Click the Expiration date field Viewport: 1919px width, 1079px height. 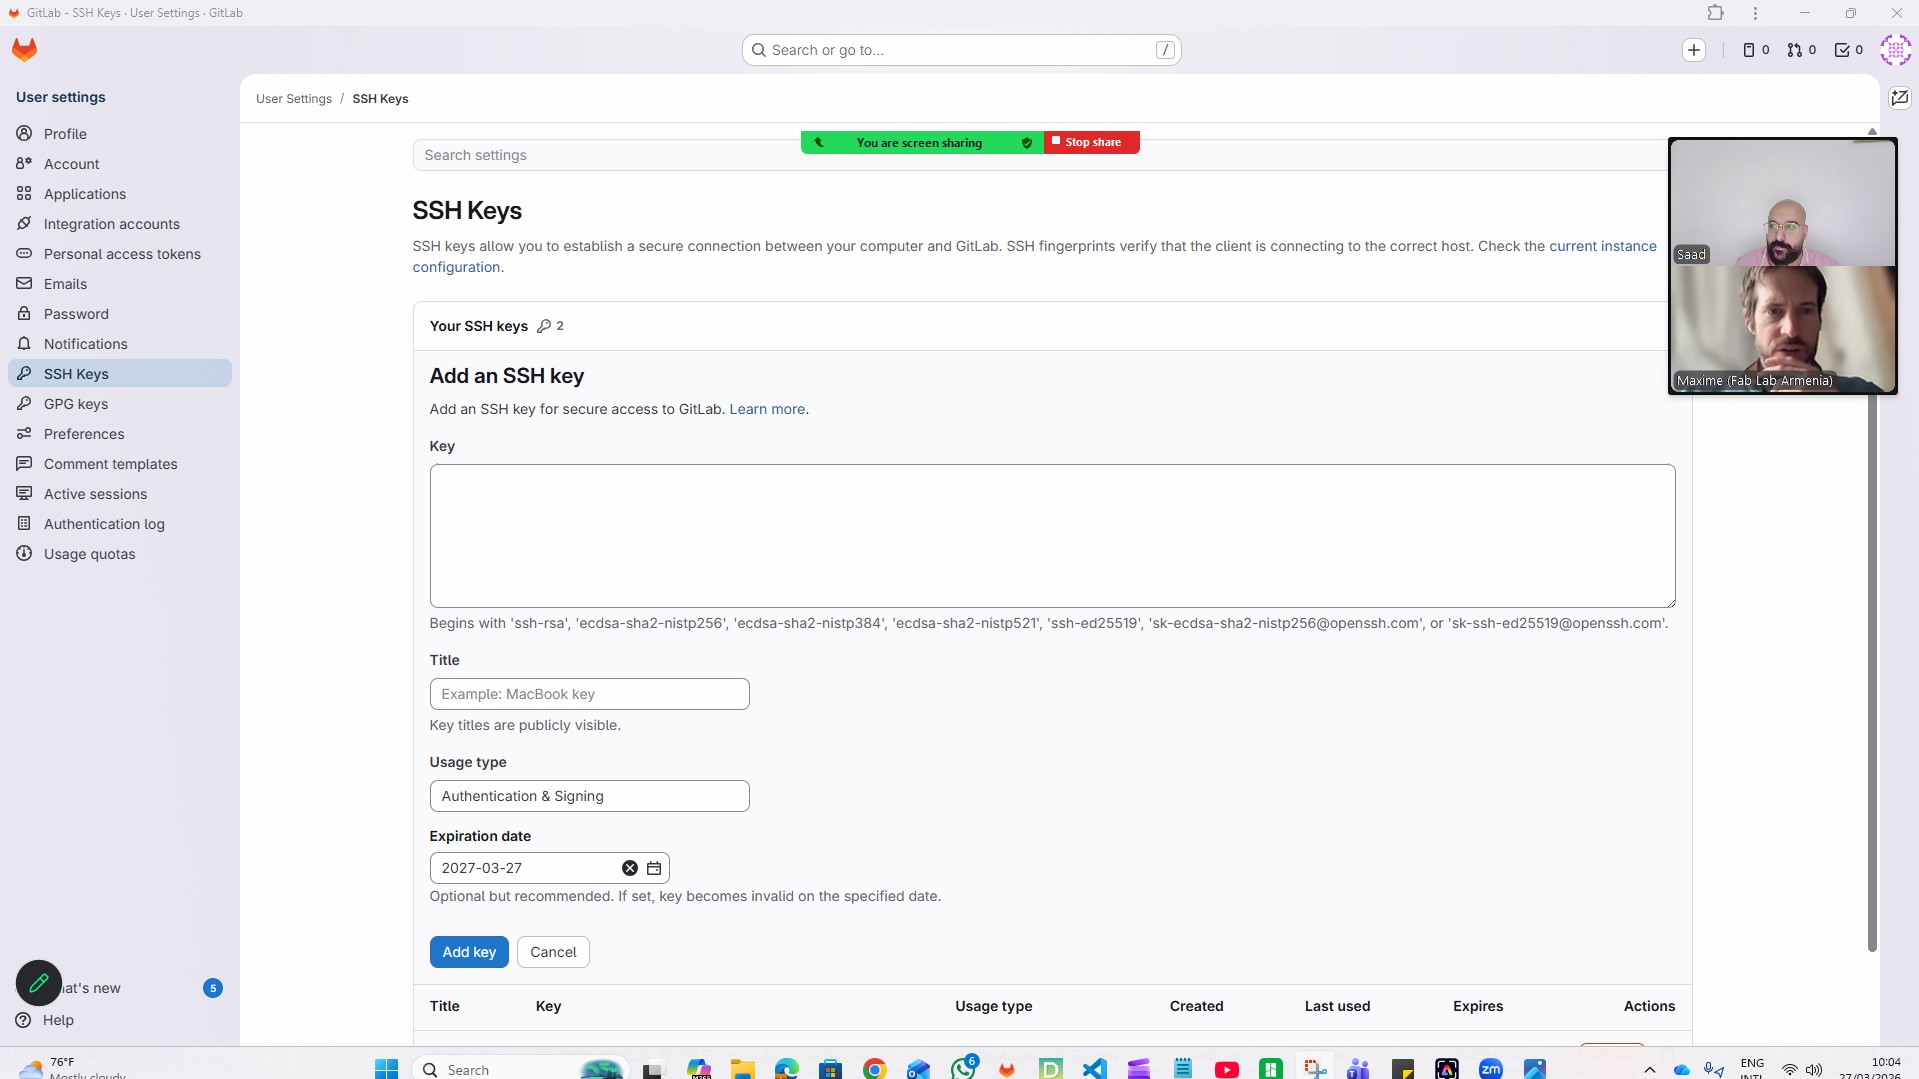[x=549, y=868]
